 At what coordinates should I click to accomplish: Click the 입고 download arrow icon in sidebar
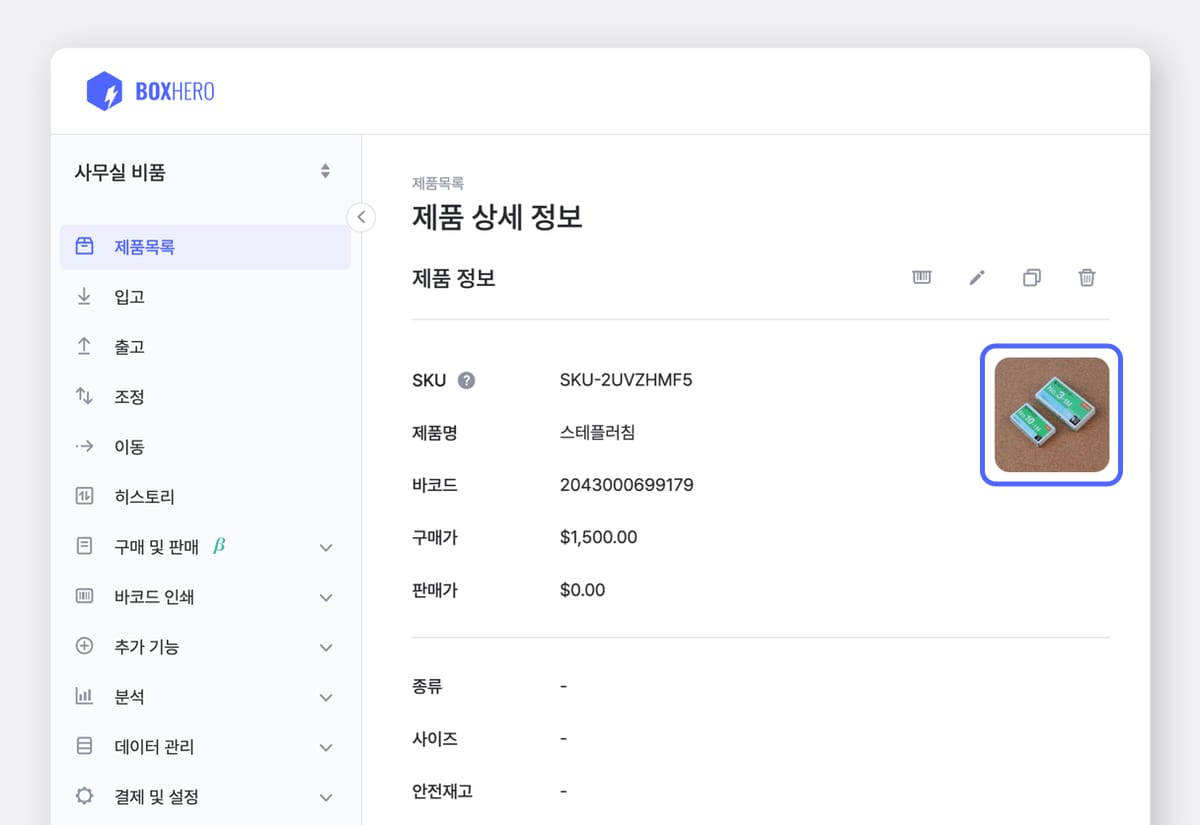pyautogui.click(x=84, y=296)
